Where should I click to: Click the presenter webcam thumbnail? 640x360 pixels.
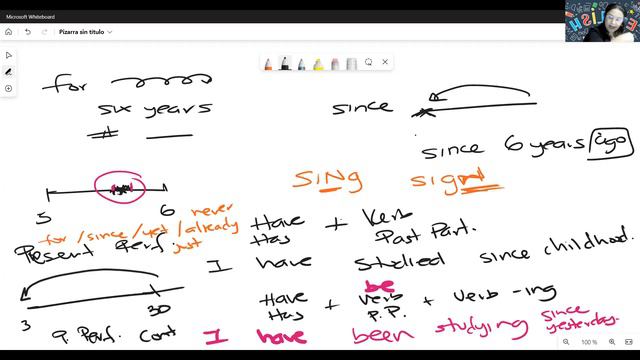pos(602,21)
